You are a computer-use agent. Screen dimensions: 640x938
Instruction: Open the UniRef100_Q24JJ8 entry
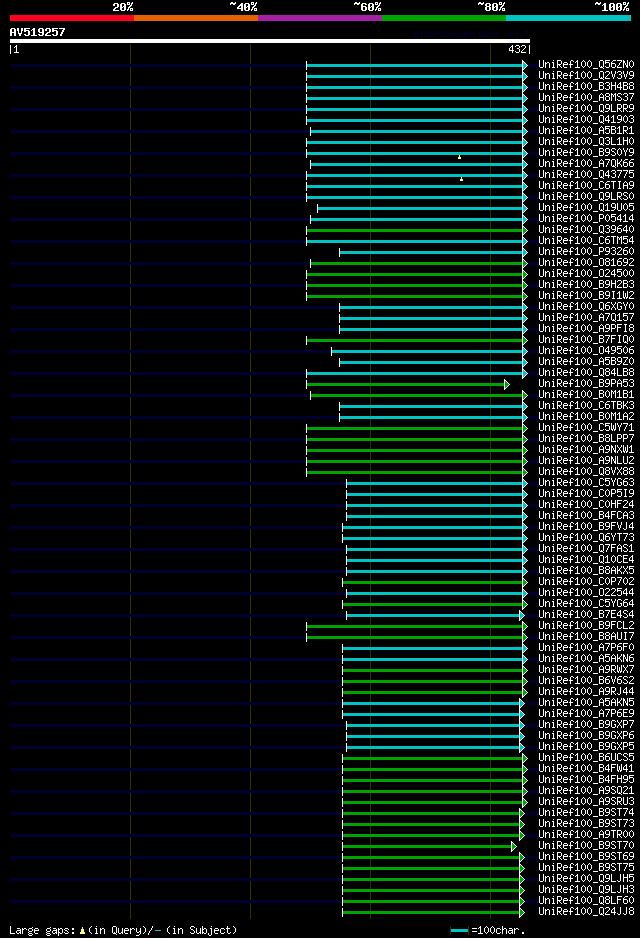click(x=586, y=912)
